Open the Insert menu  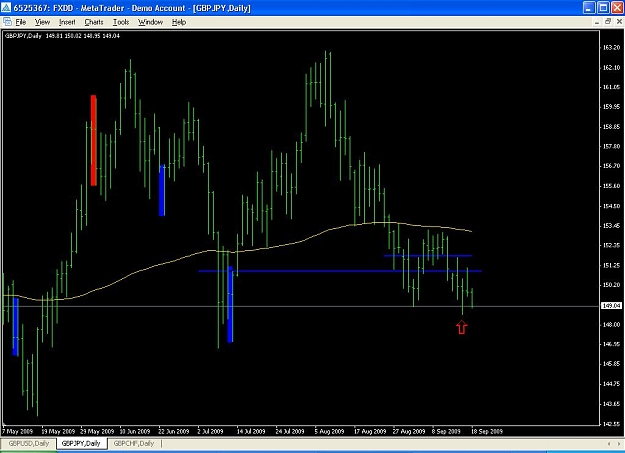67,22
